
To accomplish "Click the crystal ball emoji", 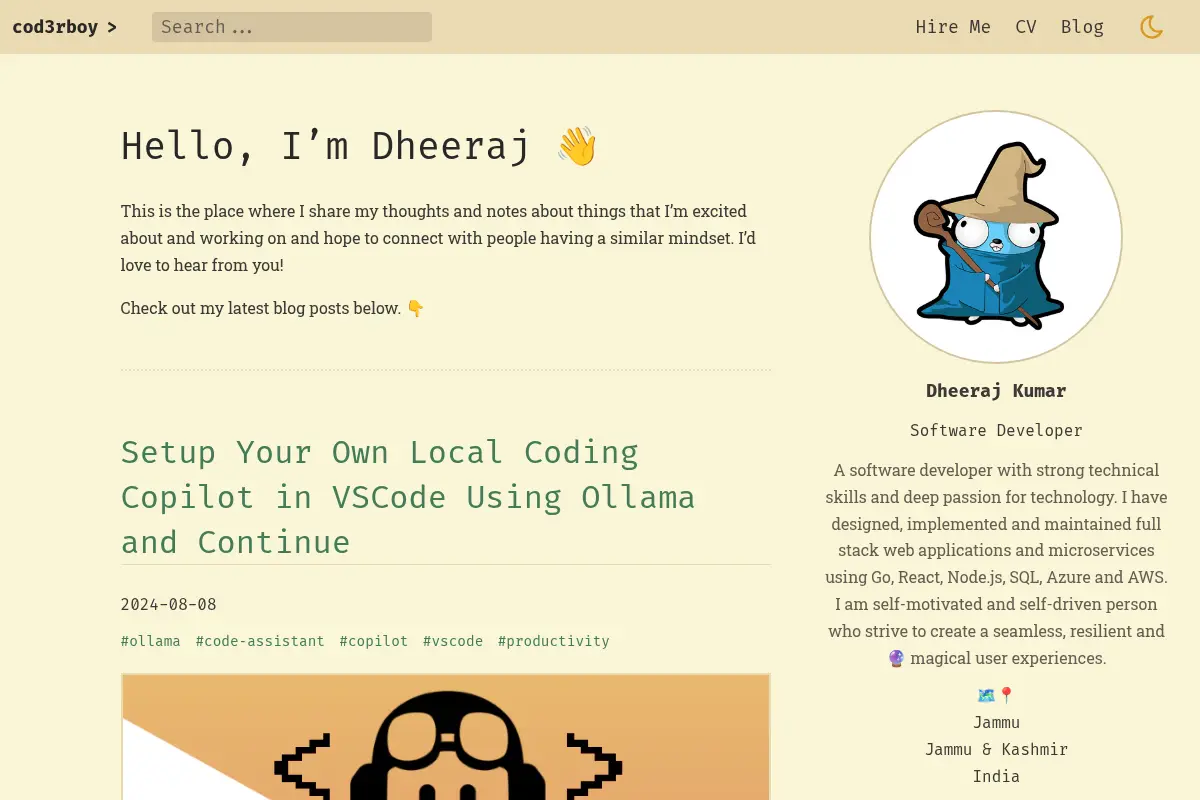I will tap(897, 658).
